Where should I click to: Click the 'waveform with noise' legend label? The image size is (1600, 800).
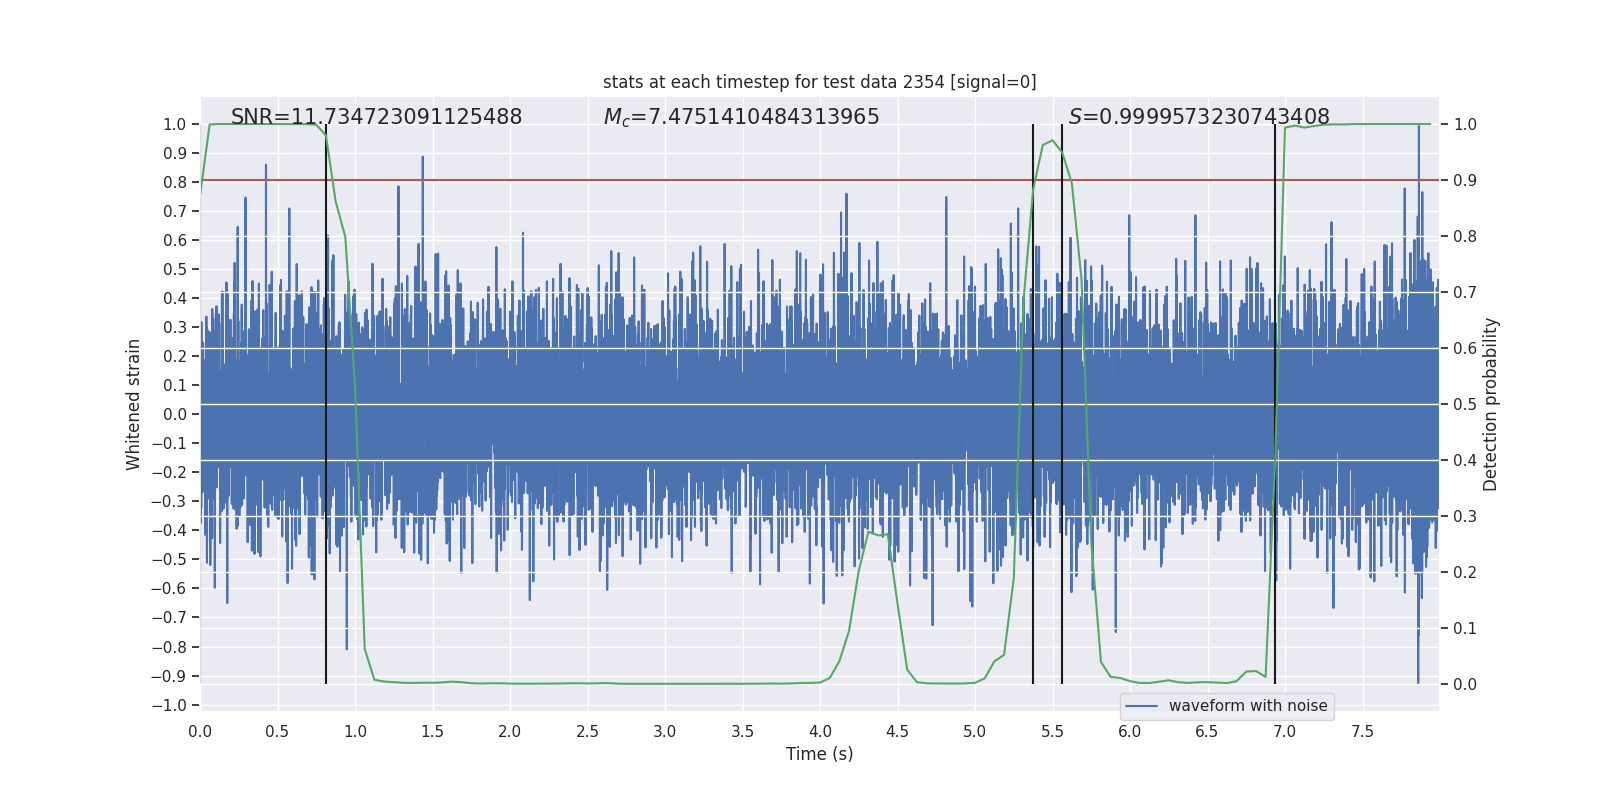pos(1248,706)
